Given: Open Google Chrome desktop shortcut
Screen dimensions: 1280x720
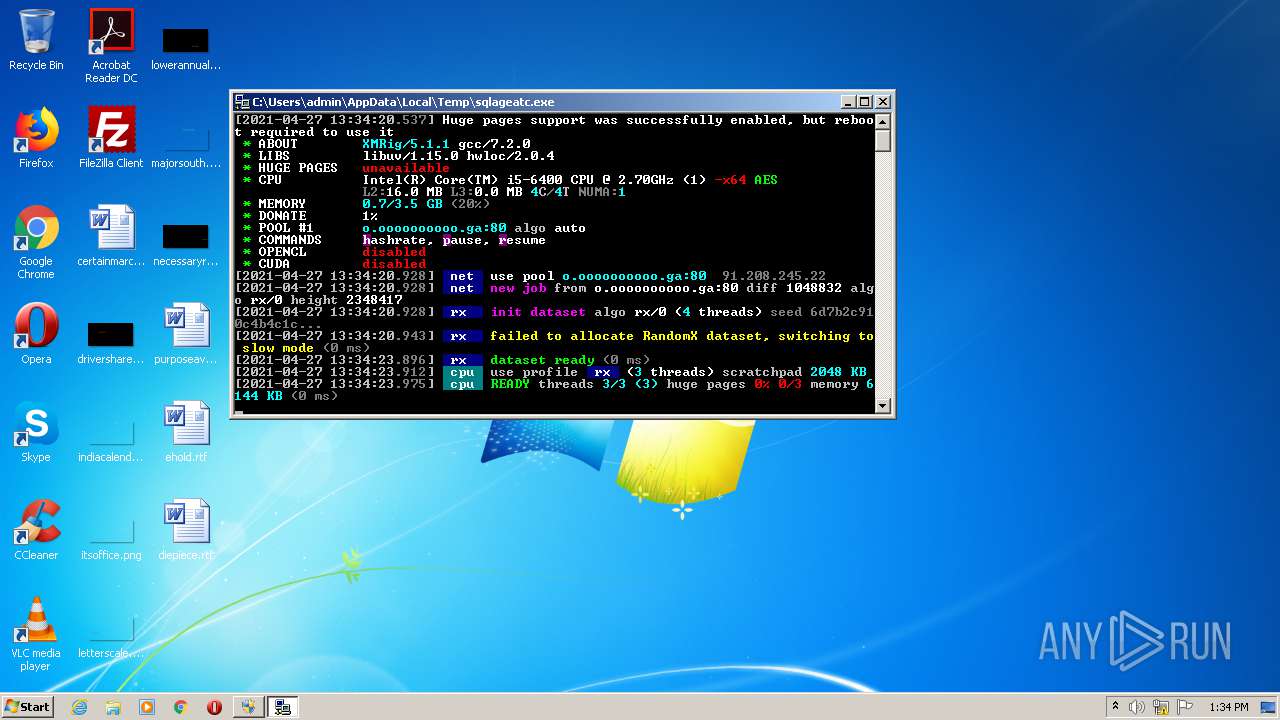Looking at the screenshot, I should click(x=36, y=242).
